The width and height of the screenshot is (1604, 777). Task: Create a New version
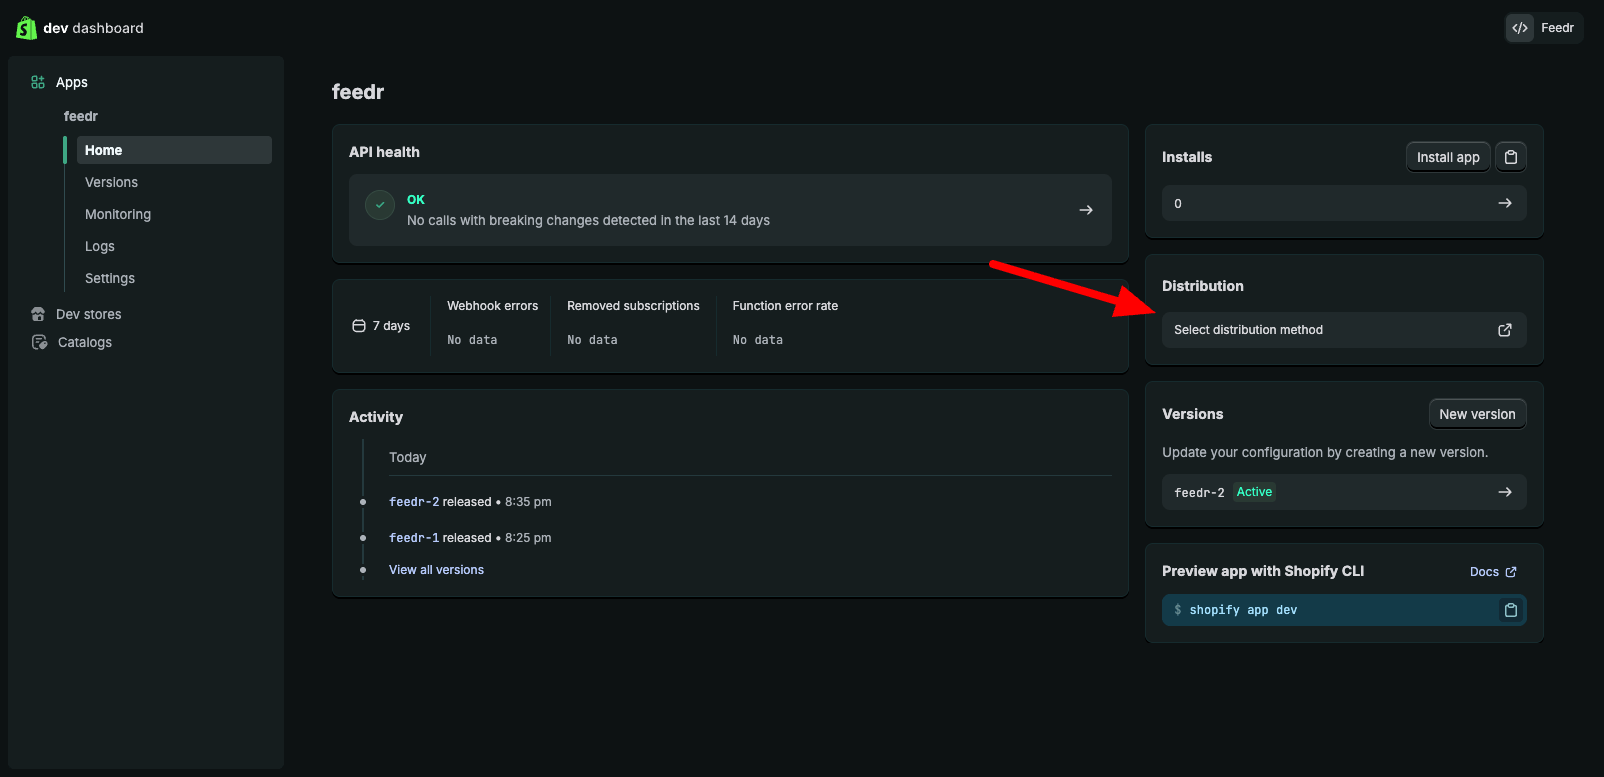[1476, 414]
